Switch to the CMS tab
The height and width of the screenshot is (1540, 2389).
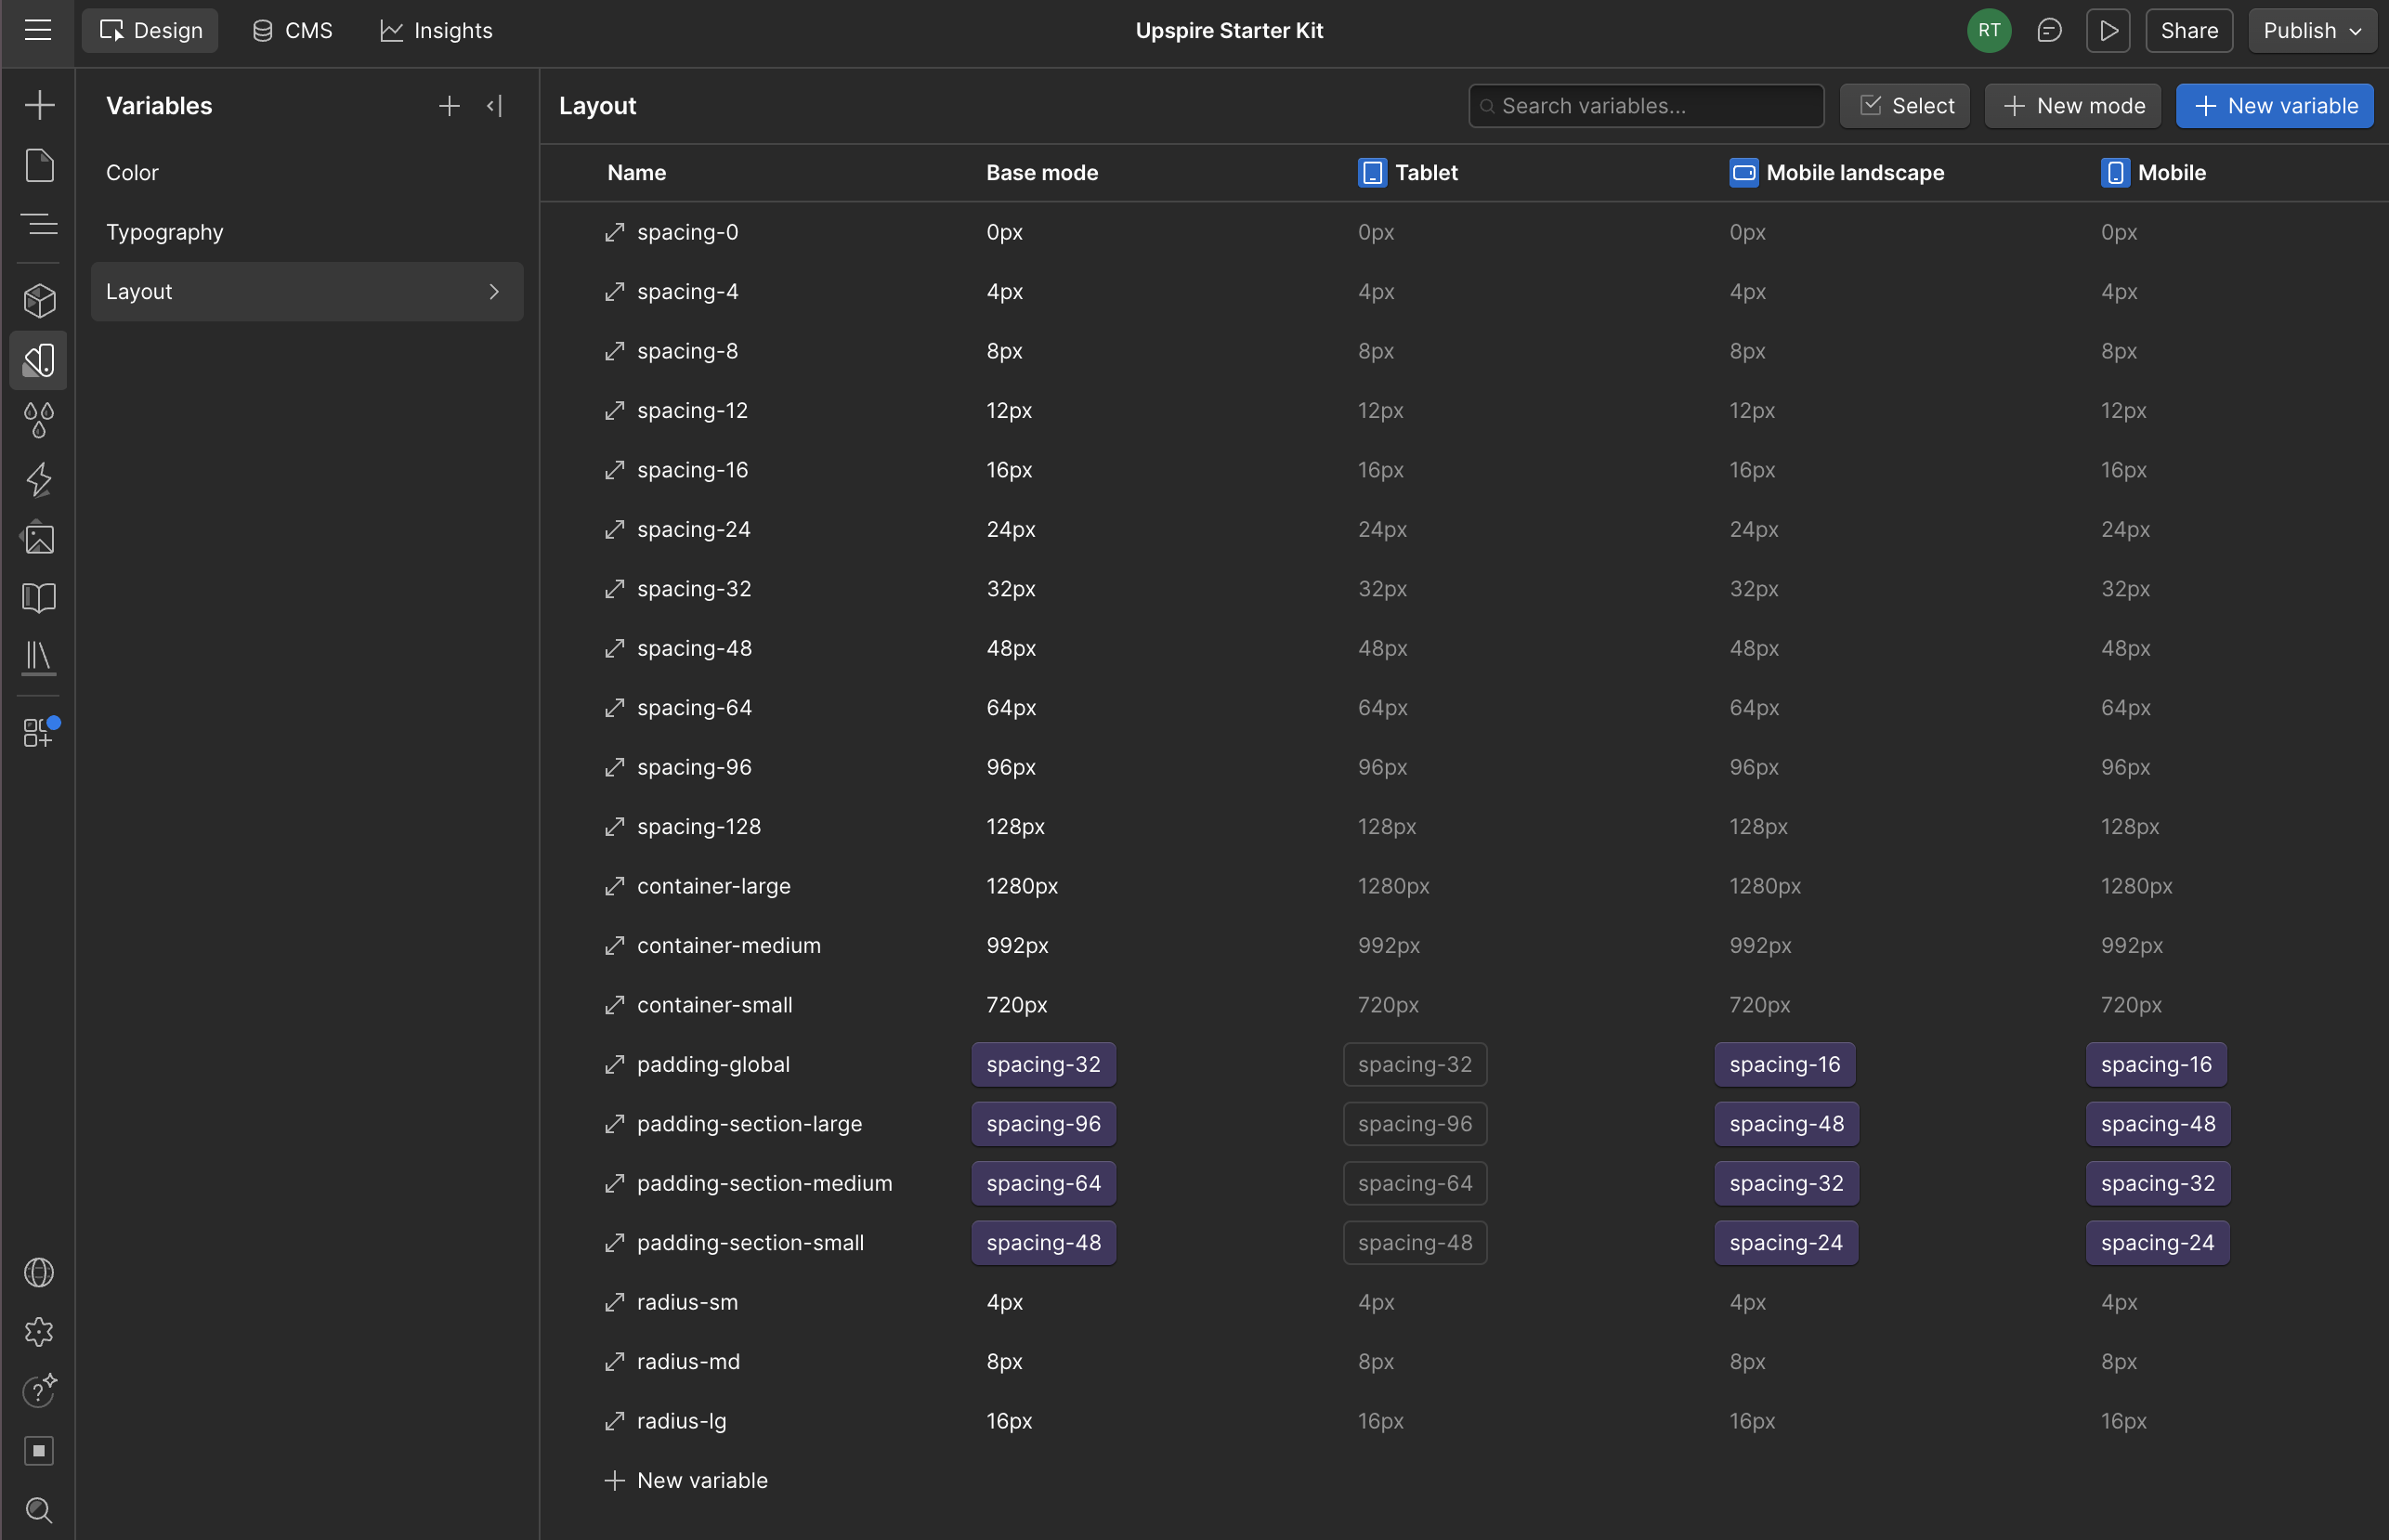tap(292, 30)
